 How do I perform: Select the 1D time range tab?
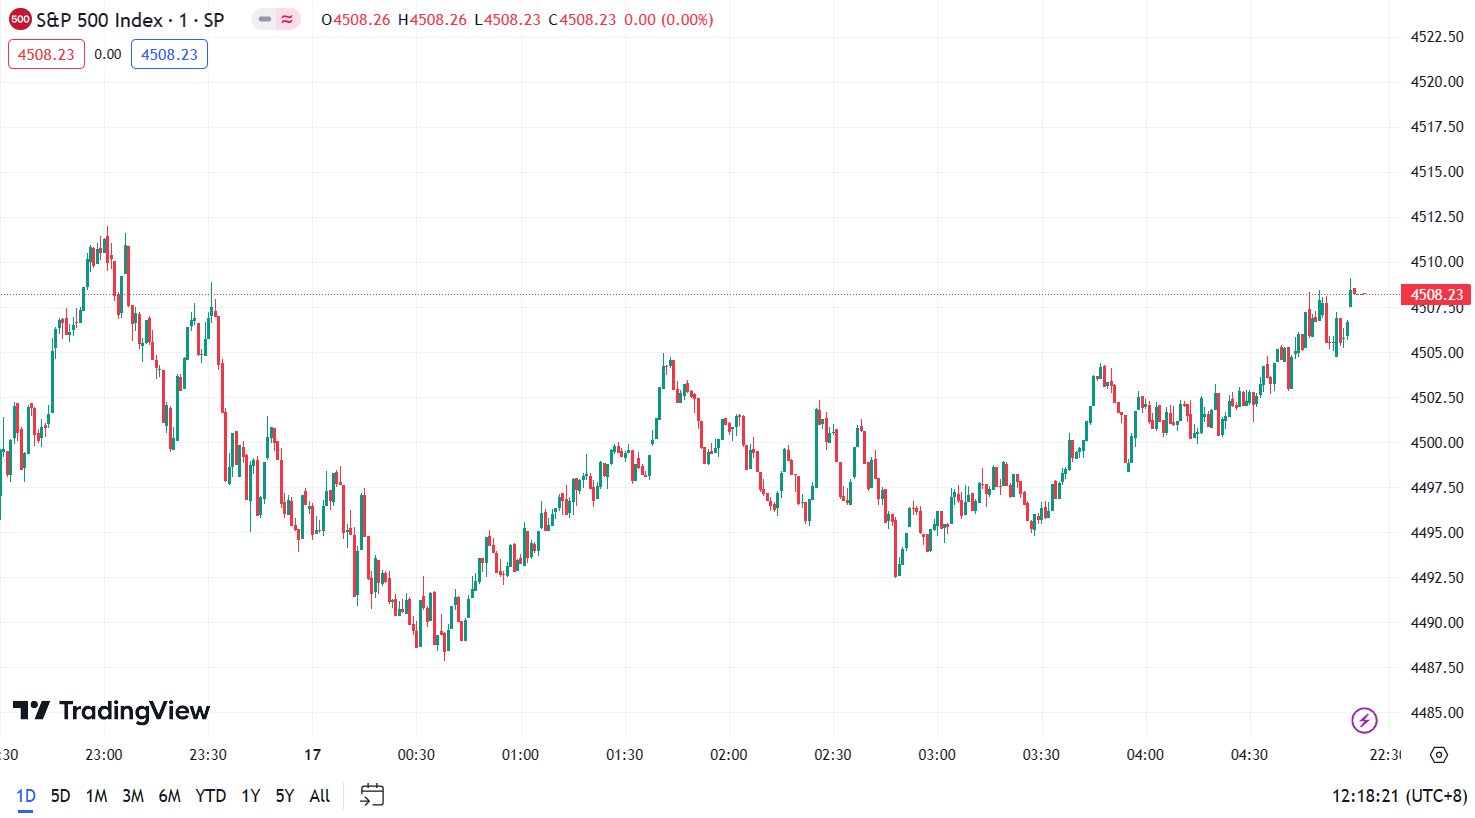click(x=26, y=796)
